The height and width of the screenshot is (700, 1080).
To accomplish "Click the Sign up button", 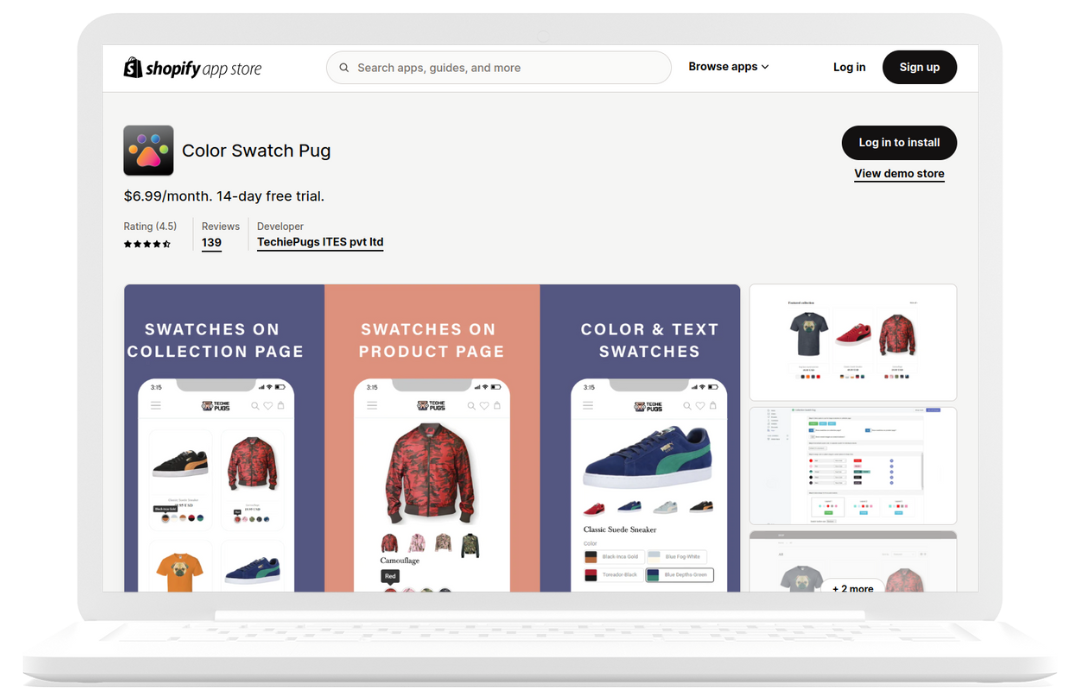I will tap(919, 67).
